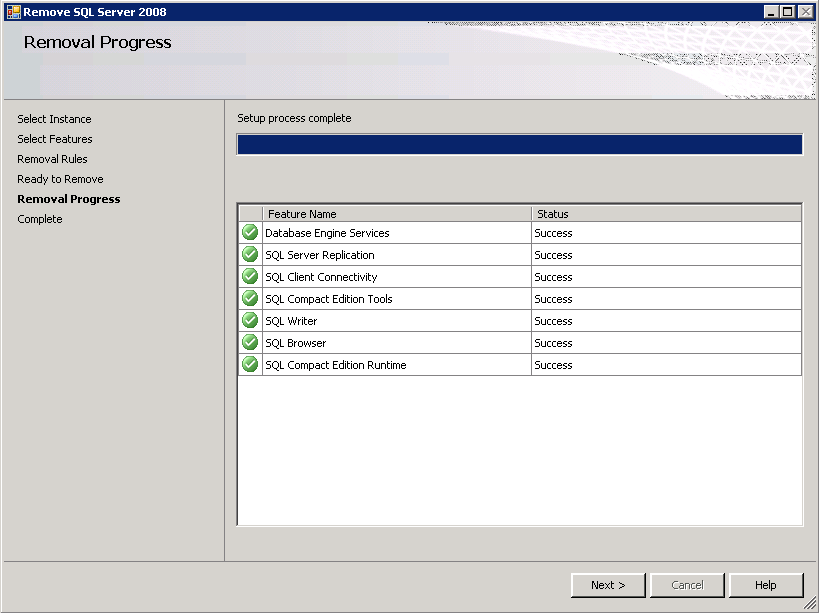
Task: Select the SQL Compact Edition Tools feature name
Action: tap(329, 299)
